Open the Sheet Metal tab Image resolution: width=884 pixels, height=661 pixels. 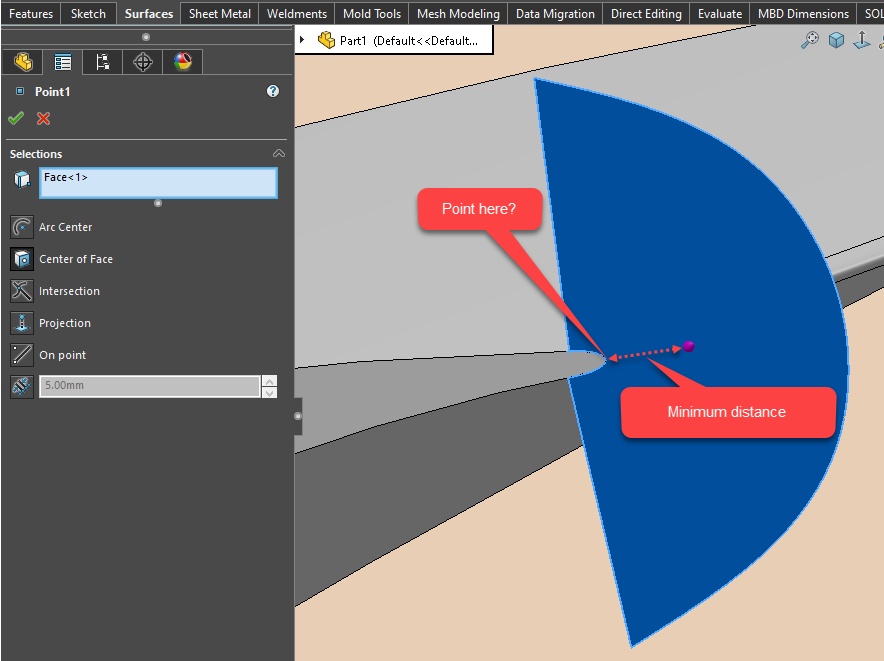pos(220,14)
